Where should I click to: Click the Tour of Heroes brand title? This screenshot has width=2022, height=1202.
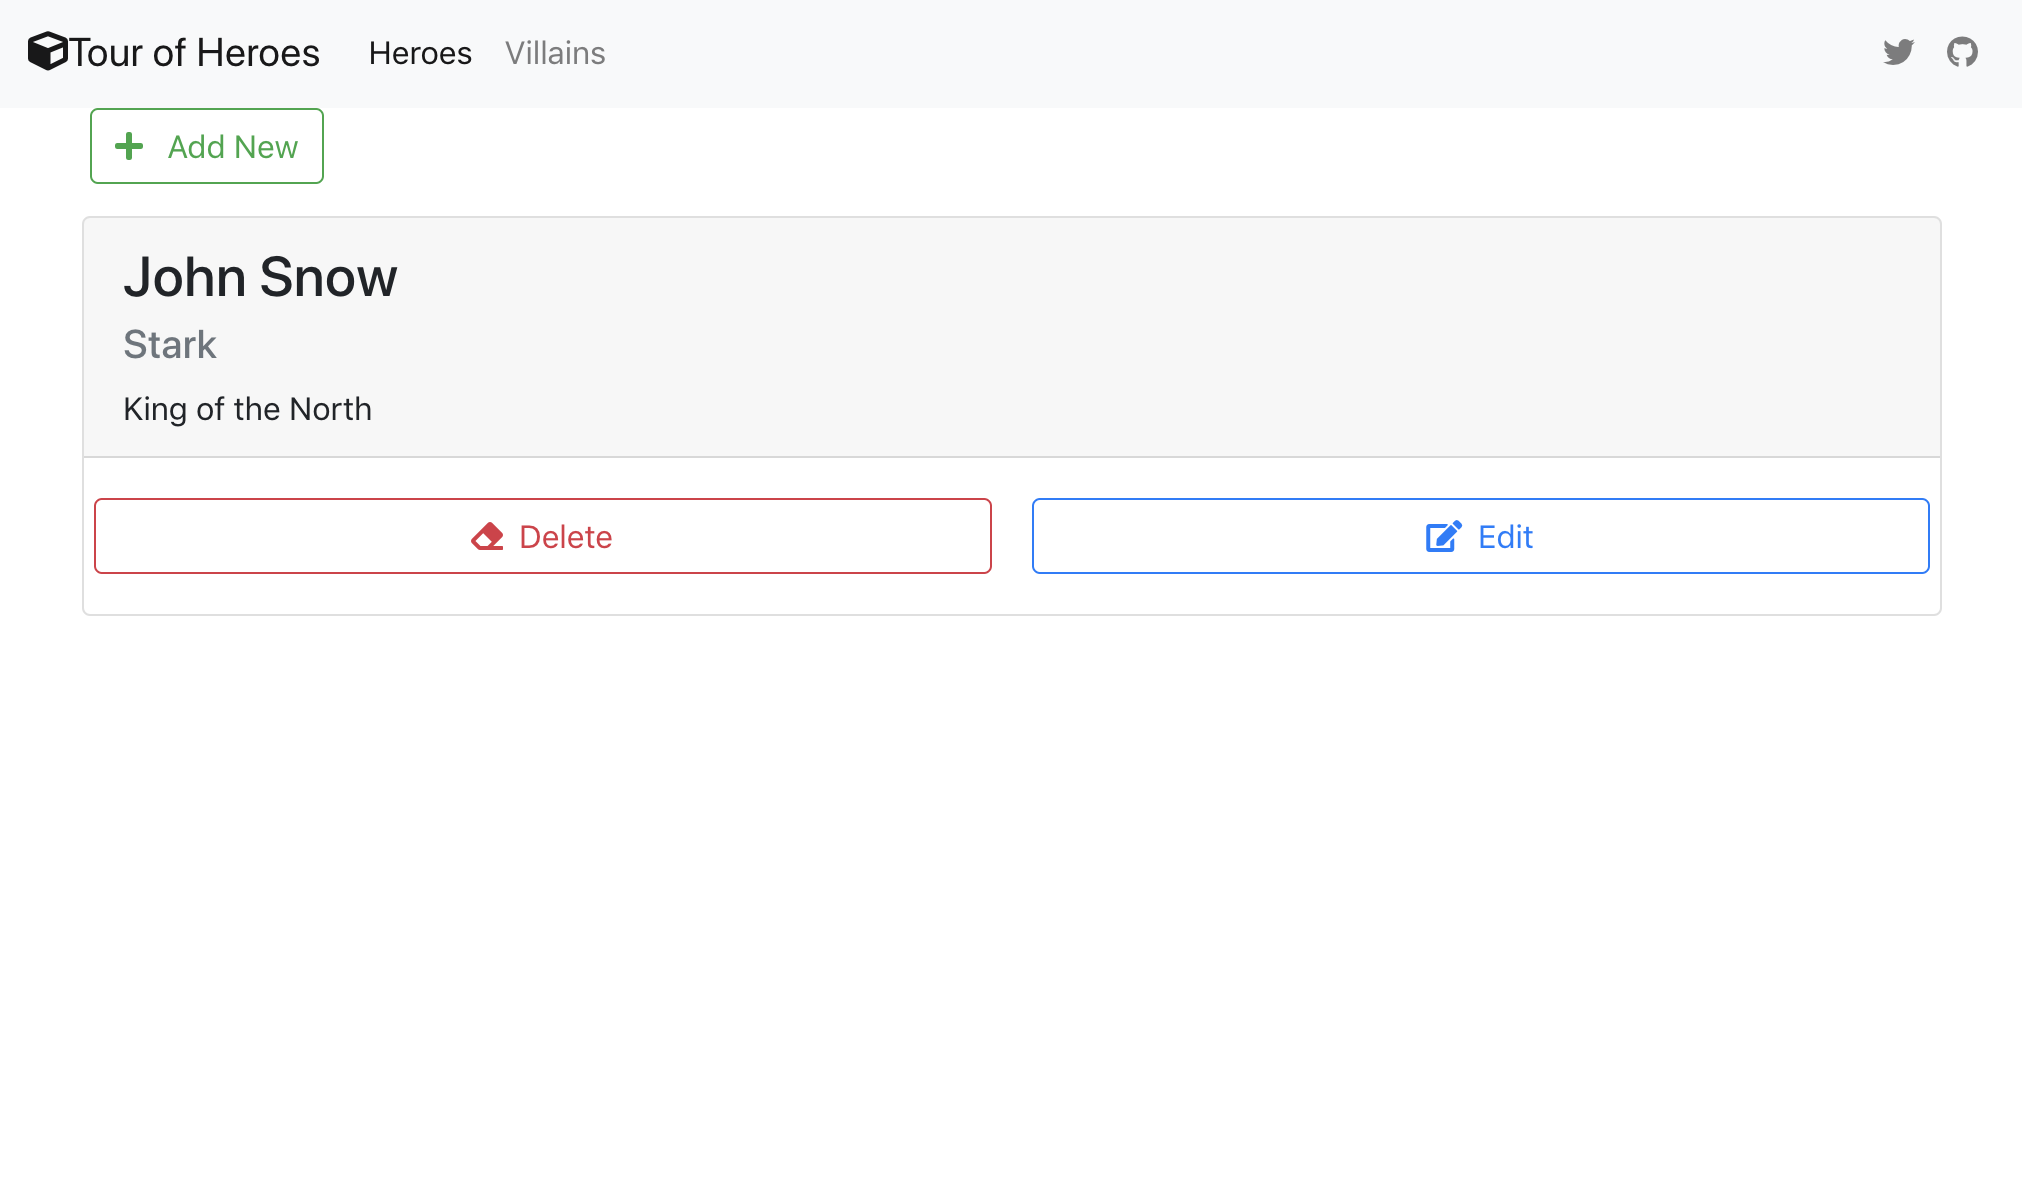point(195,53)
